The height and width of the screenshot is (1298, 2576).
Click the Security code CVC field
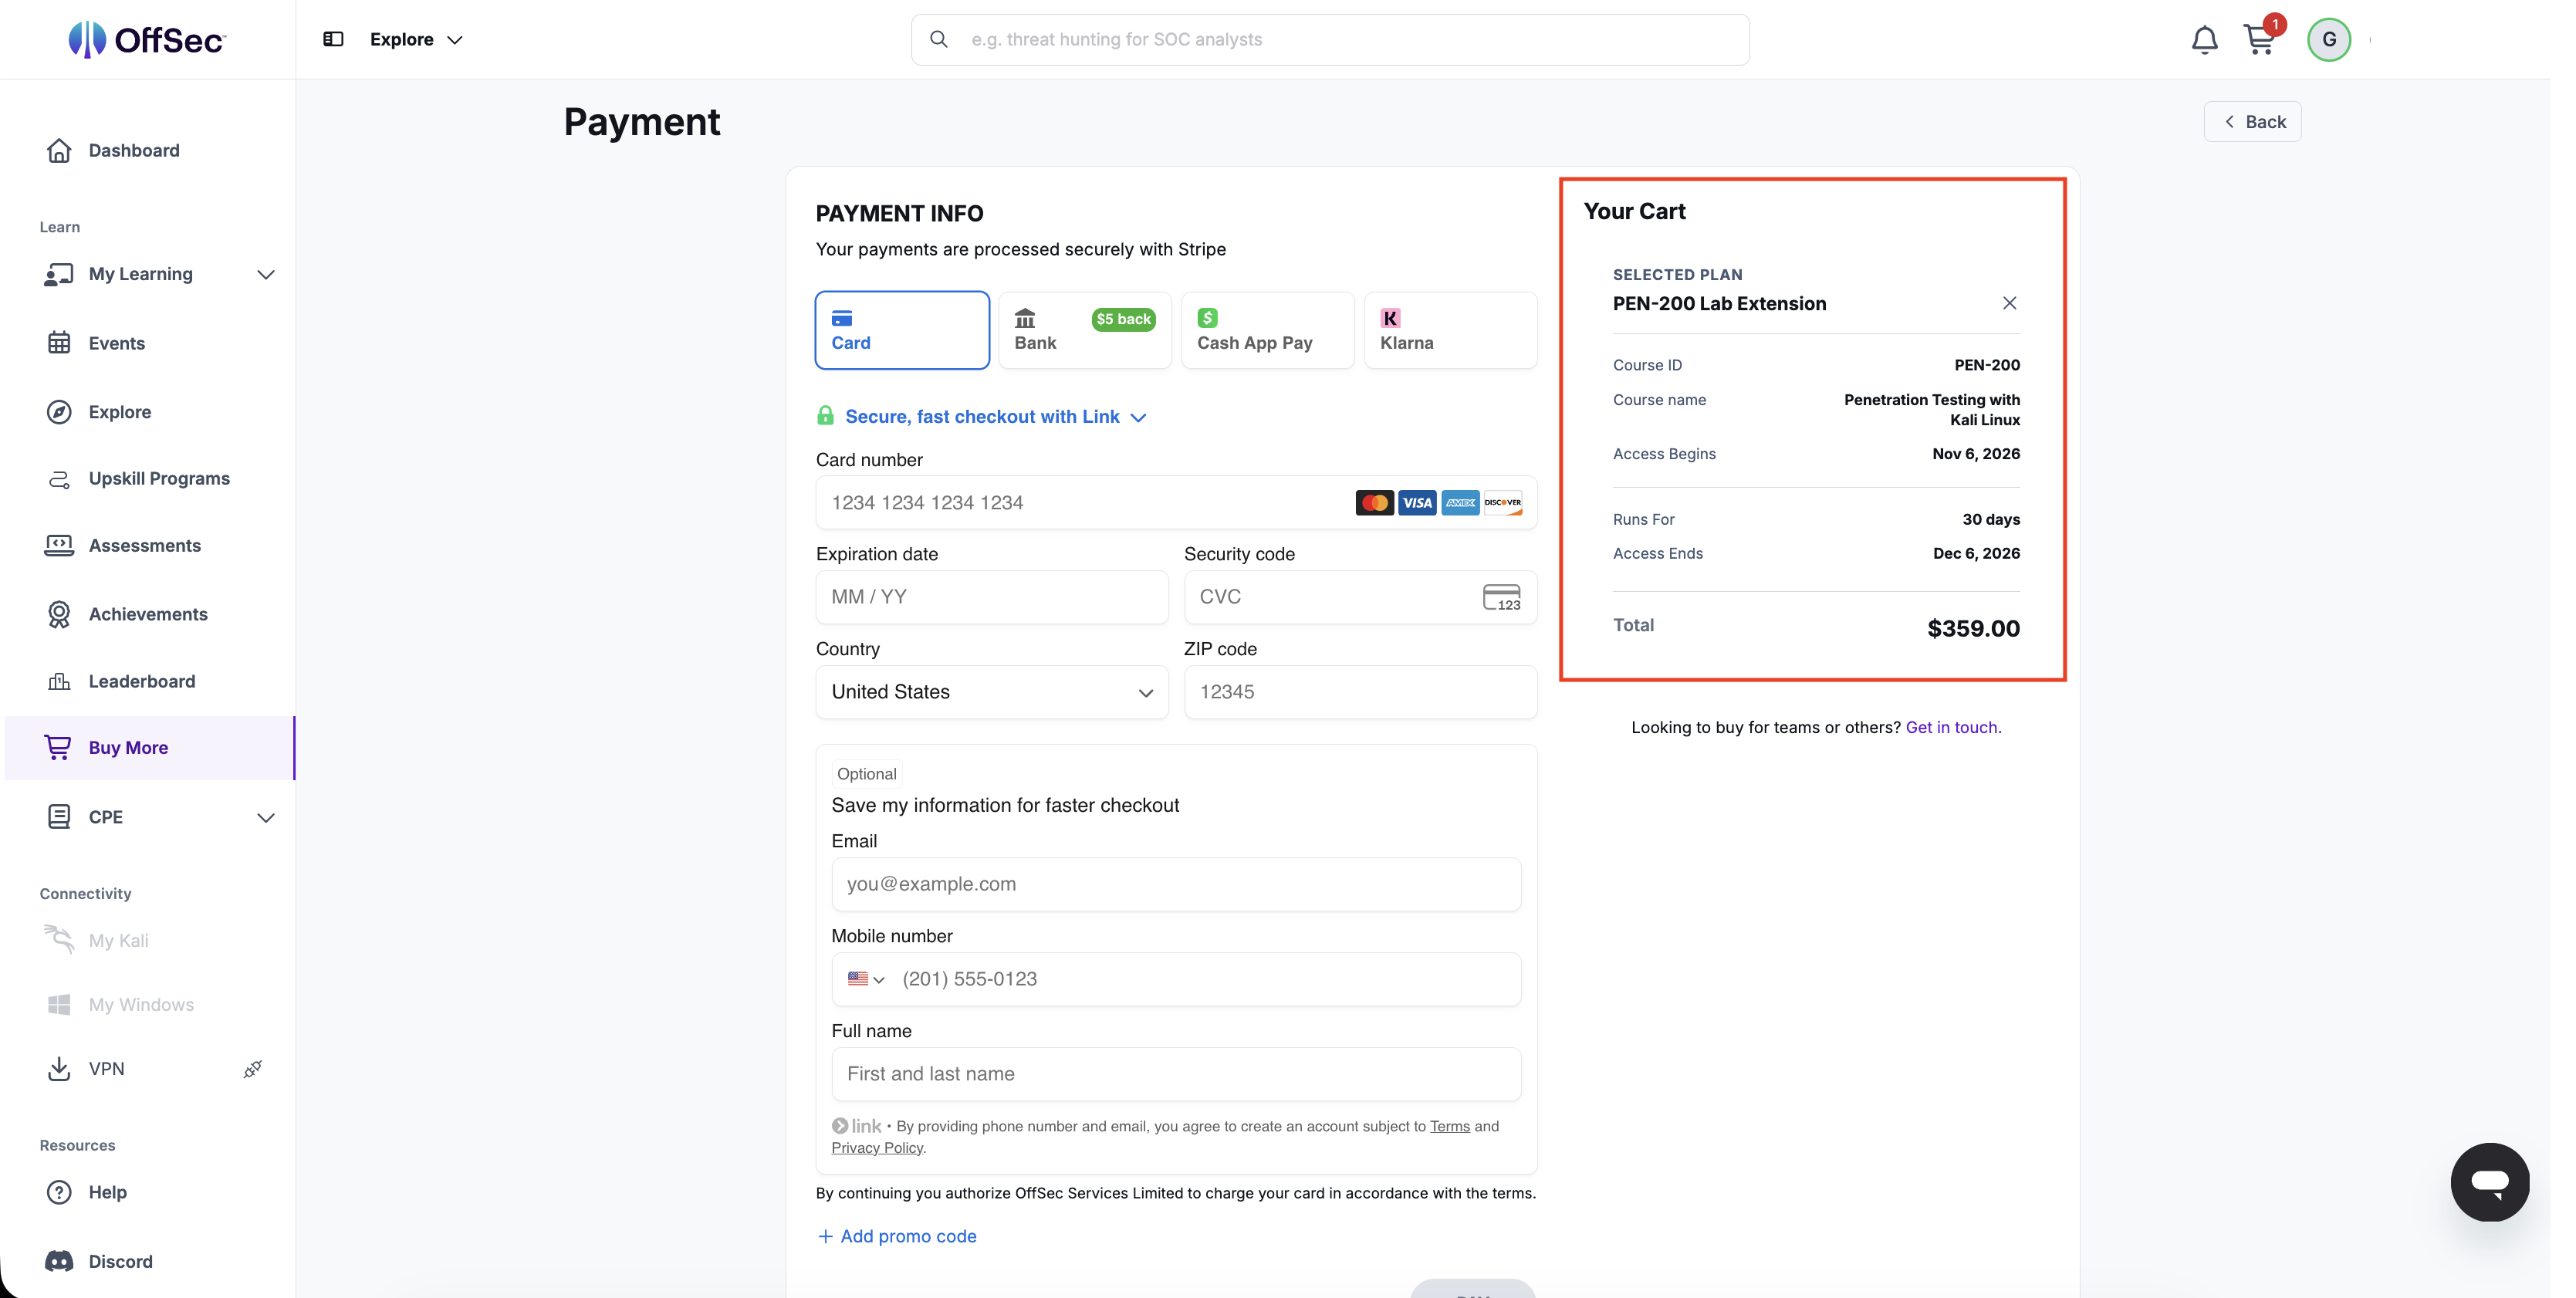[1360, 597]
